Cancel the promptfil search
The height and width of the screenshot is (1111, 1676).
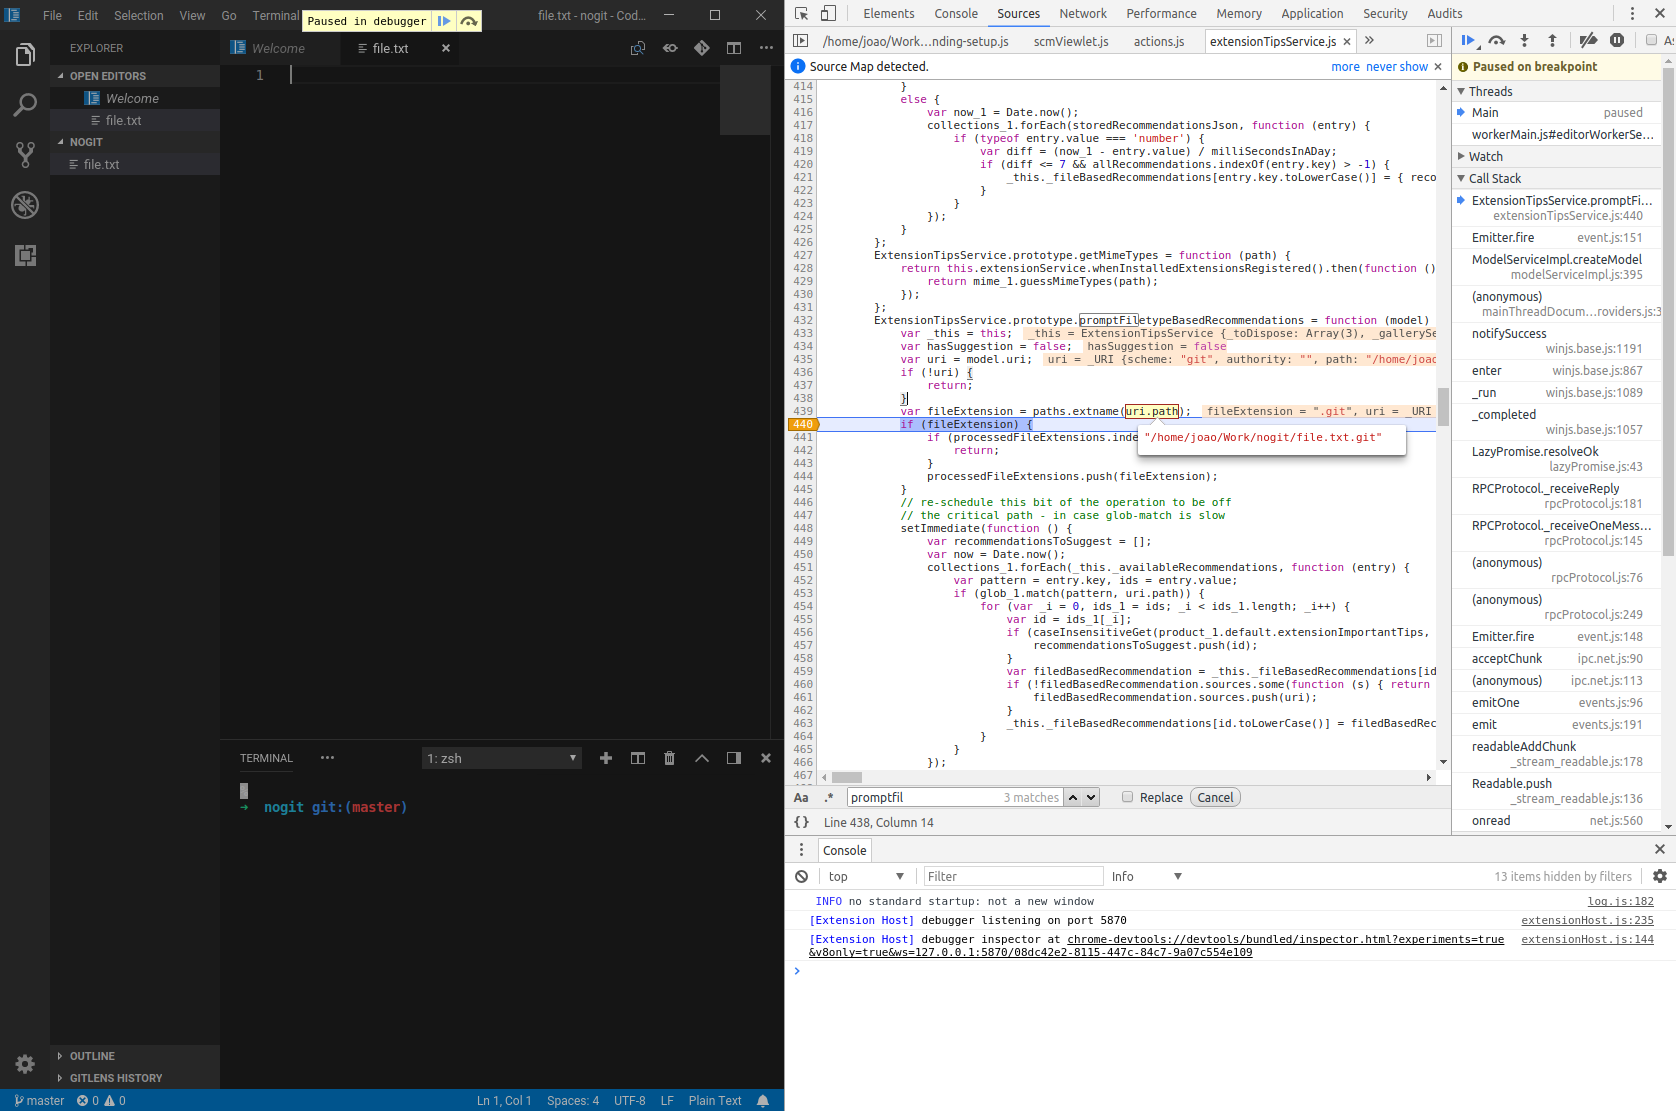(x=1214, y=797)
